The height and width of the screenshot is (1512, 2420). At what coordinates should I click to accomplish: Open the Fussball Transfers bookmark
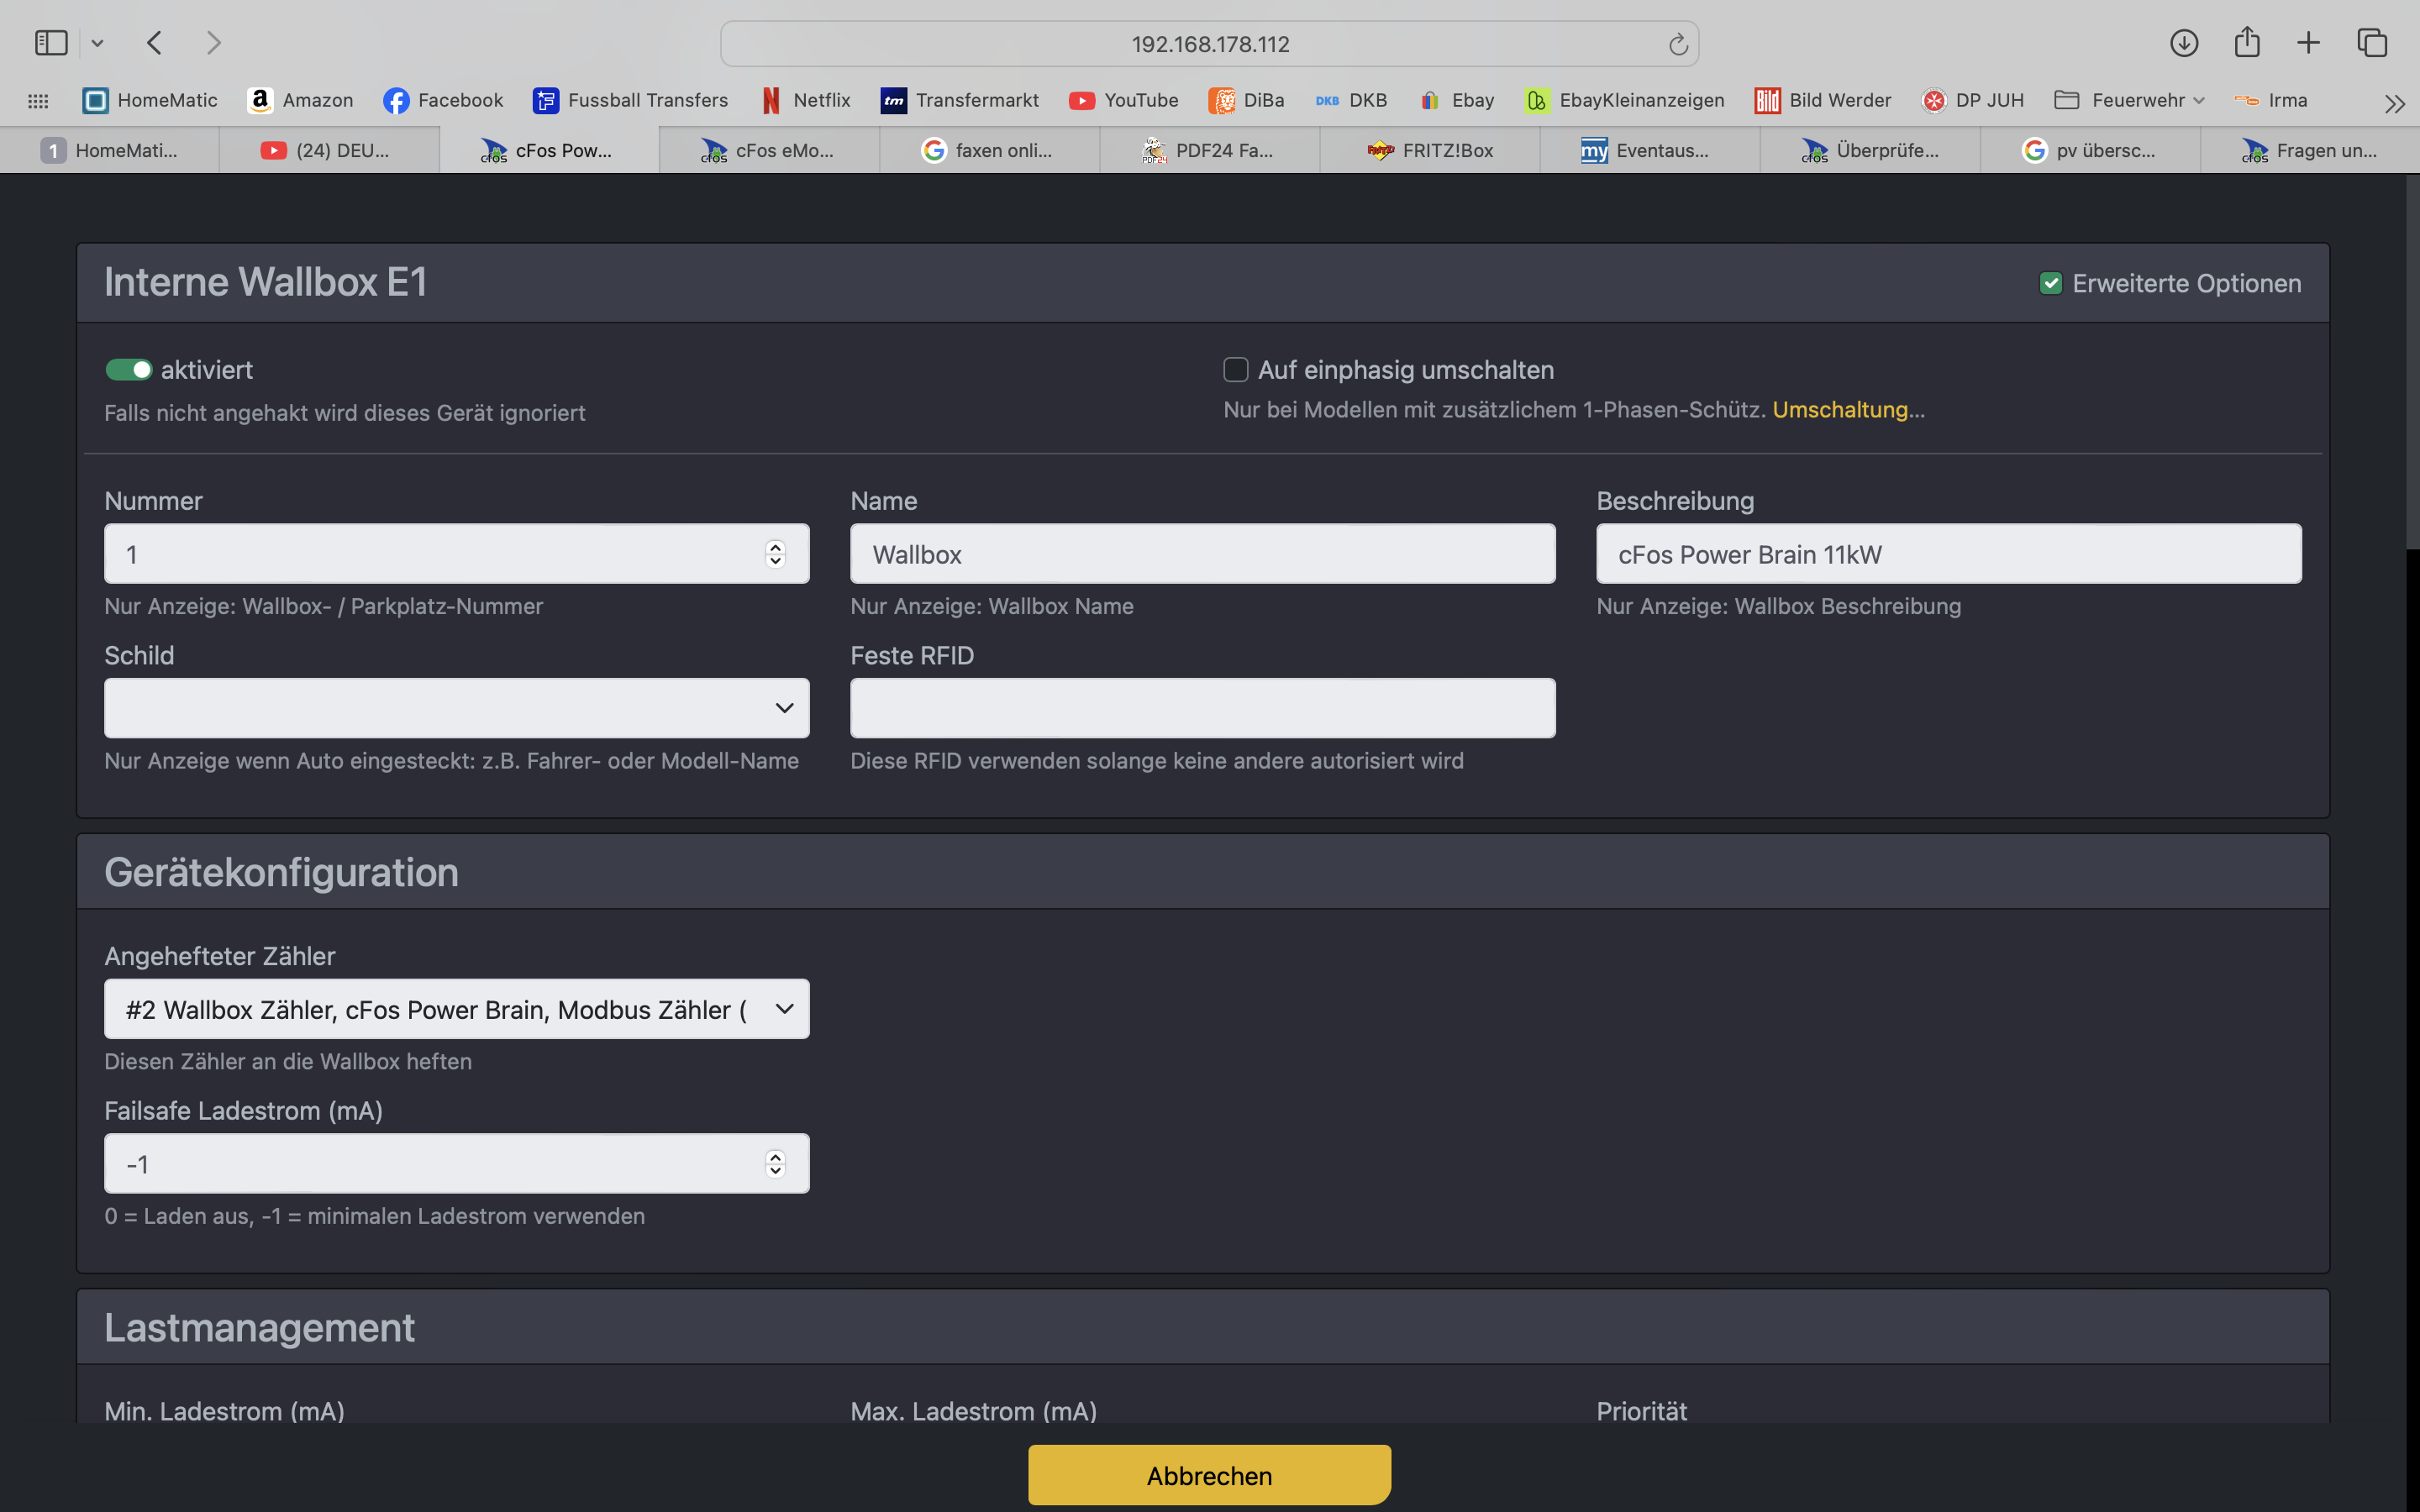[631, 100]
